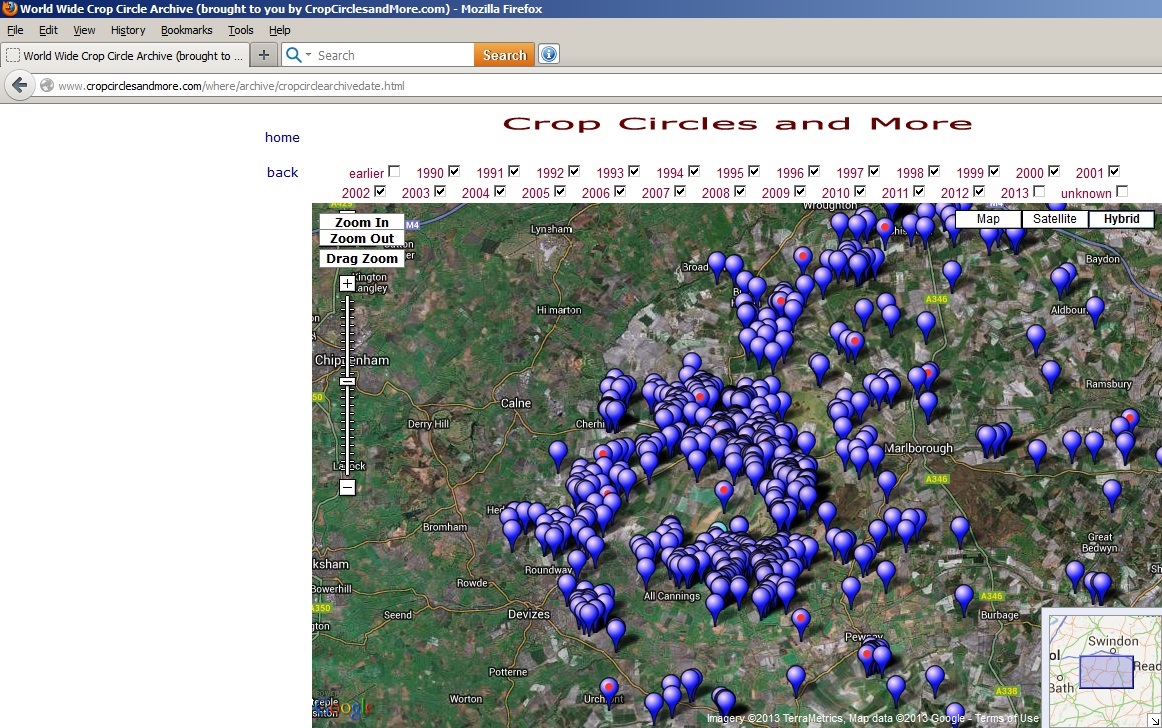Click the blue info icon beside Search
Screen dimensions: 1162x728
pyautogui.click(x=548, y=55)
